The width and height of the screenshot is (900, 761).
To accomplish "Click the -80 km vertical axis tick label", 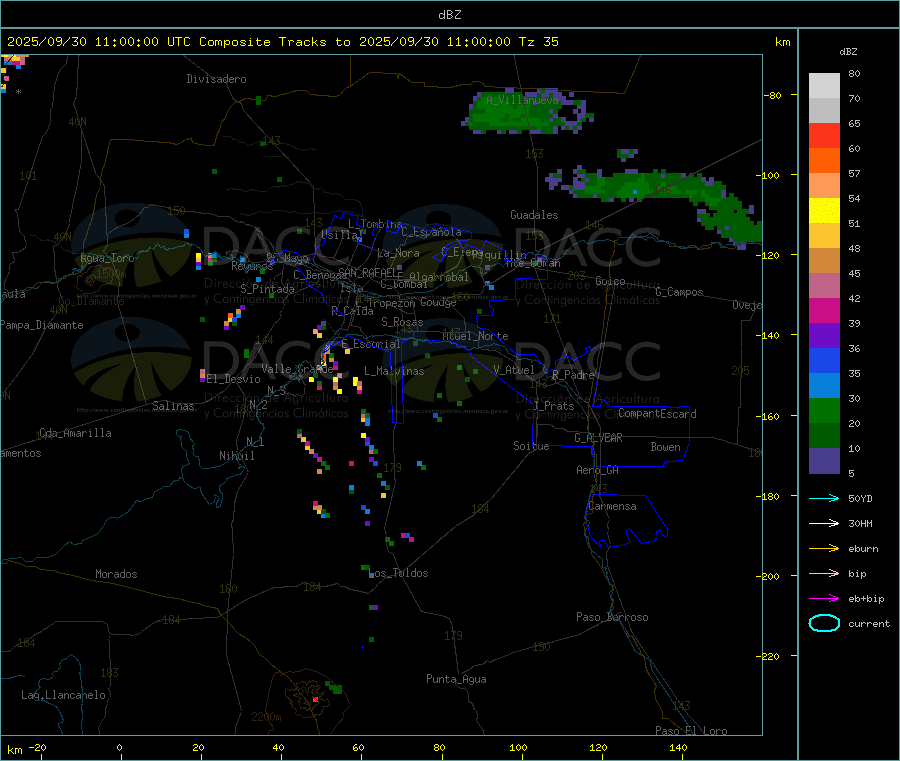I will 773,95.
